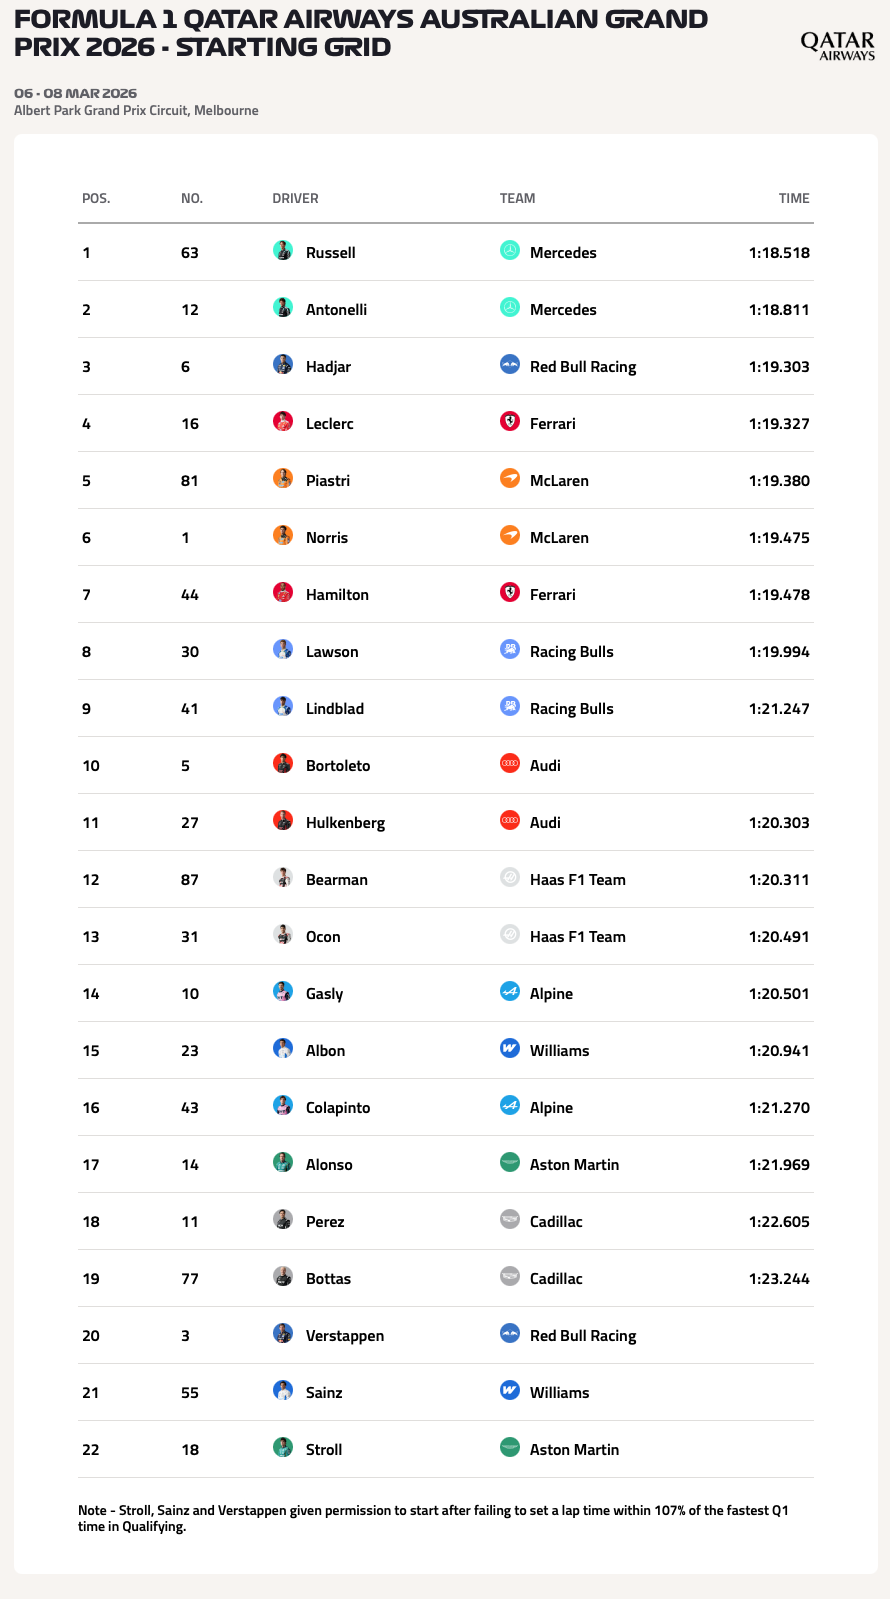Click the DRIVER column header
The image size is (890, 1599).
(x=295, y=198)
